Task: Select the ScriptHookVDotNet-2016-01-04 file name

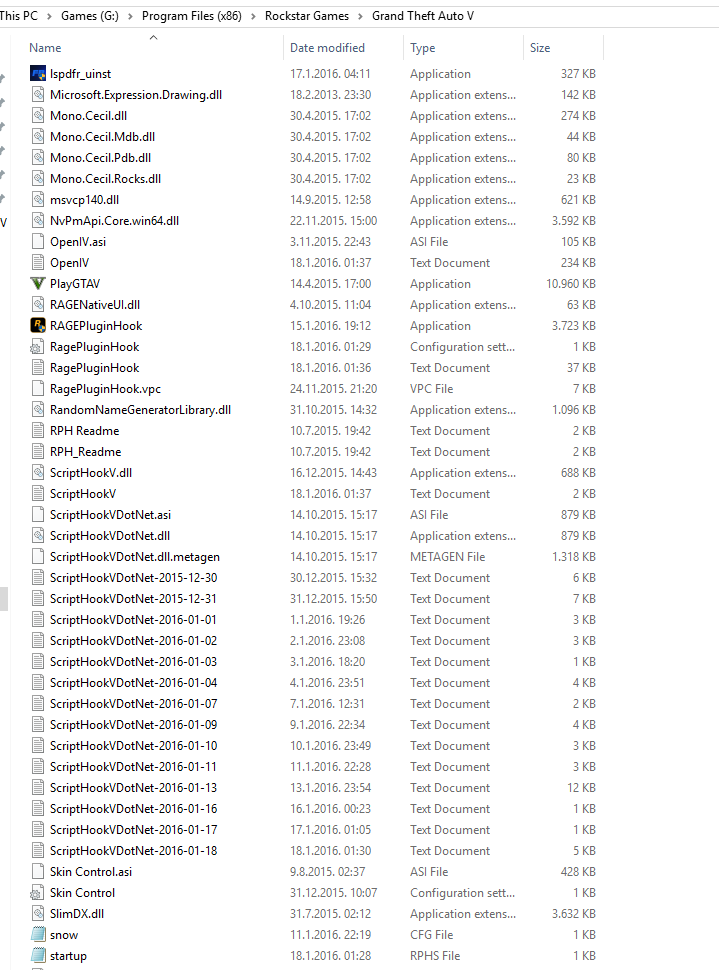Action: 133,683
